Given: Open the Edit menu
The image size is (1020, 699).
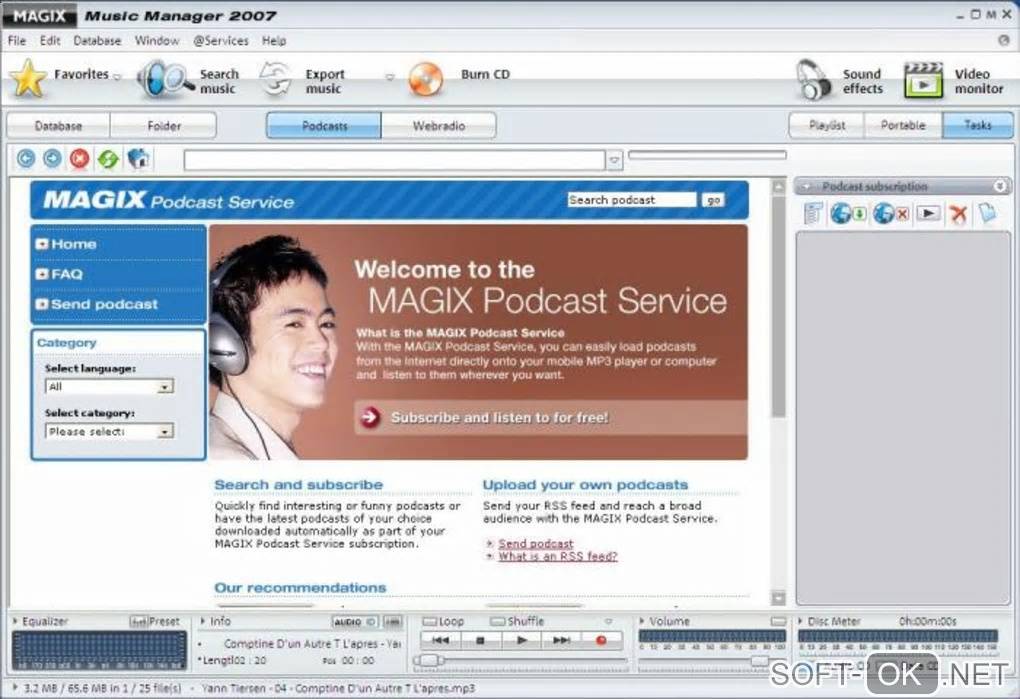Looking at the screenshot, I should coord(50,40).
